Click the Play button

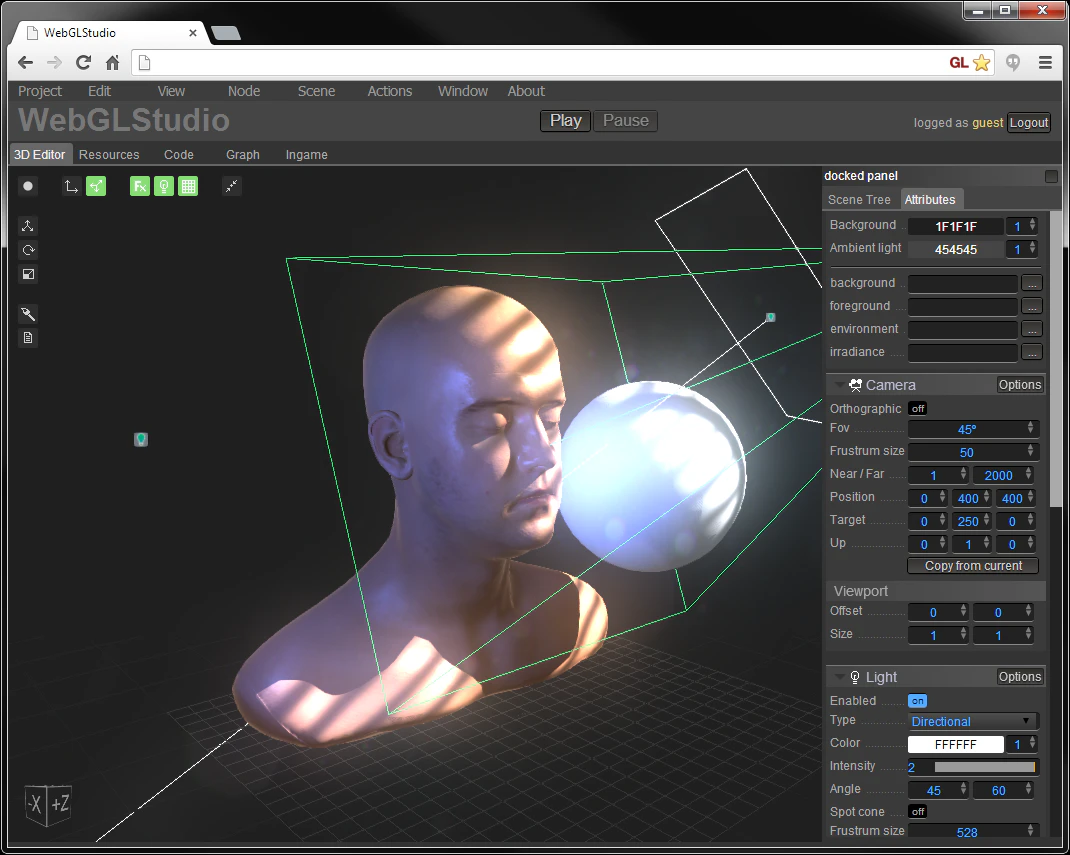565,120
